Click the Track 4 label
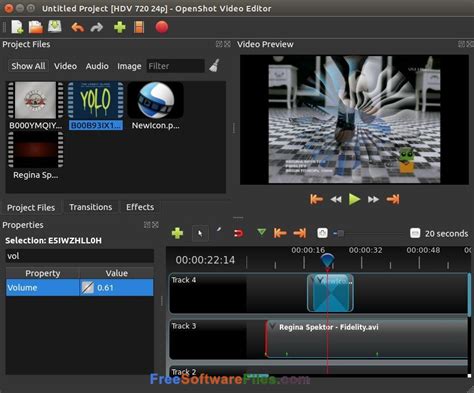This screenshot has height=393, width=474. [x=184, y=280]
